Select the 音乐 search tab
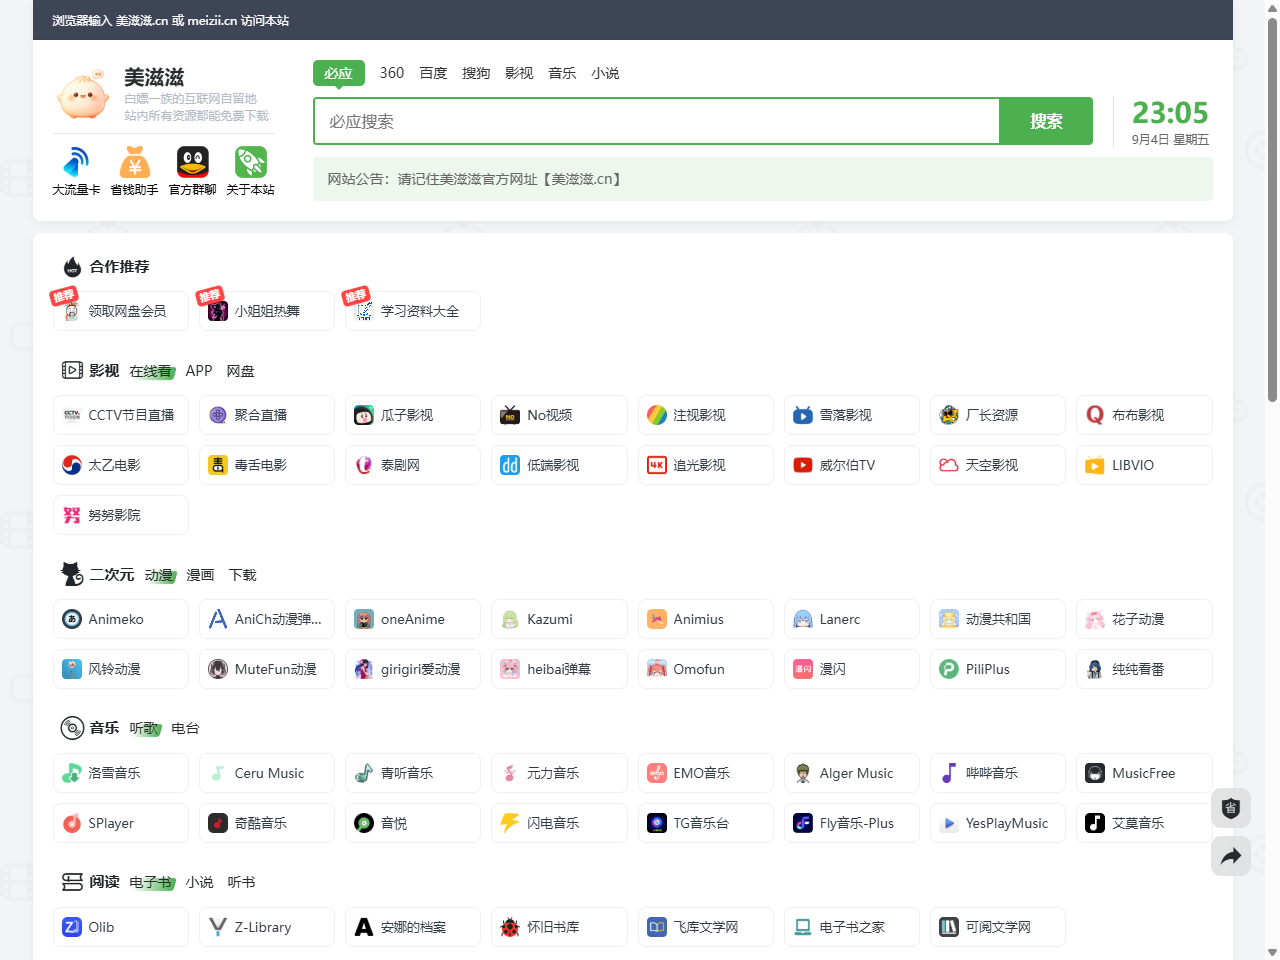 click(x=562, y=73)
